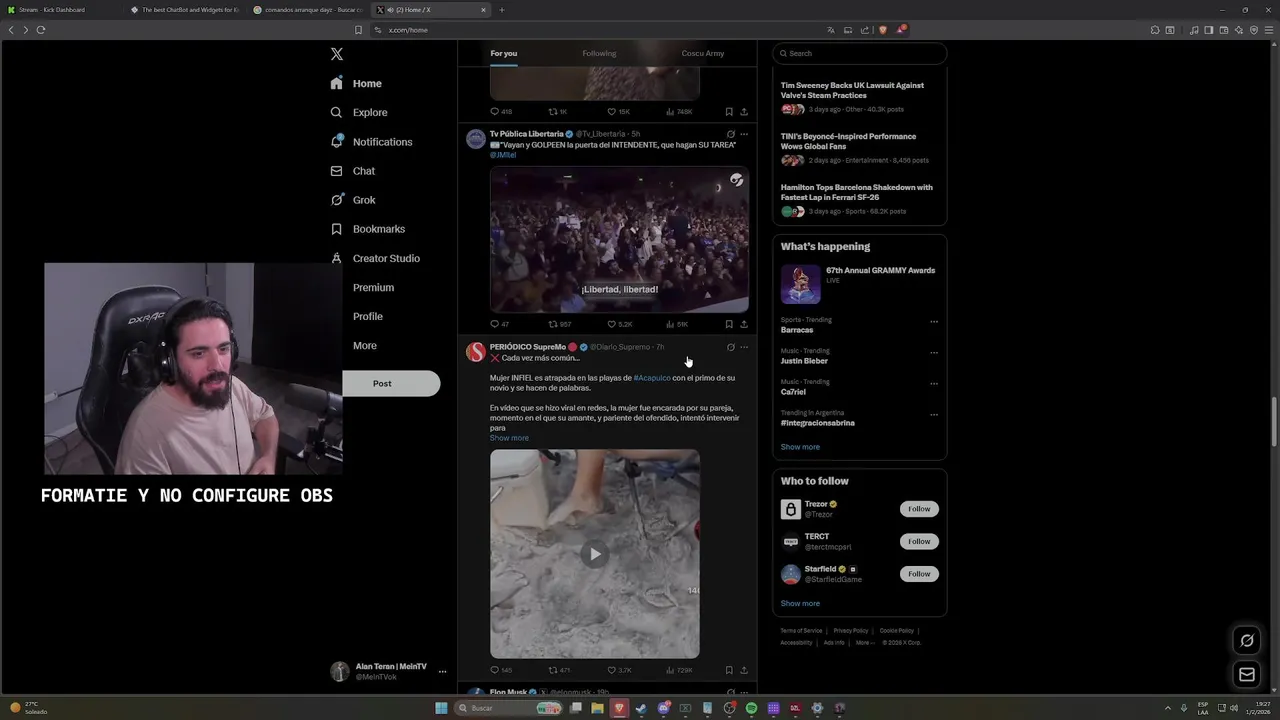This screenshot has height=720, width=1280.
Task: Open TINI's Beyoncé-Inspired Performance story
Action: tap(848, 141)
